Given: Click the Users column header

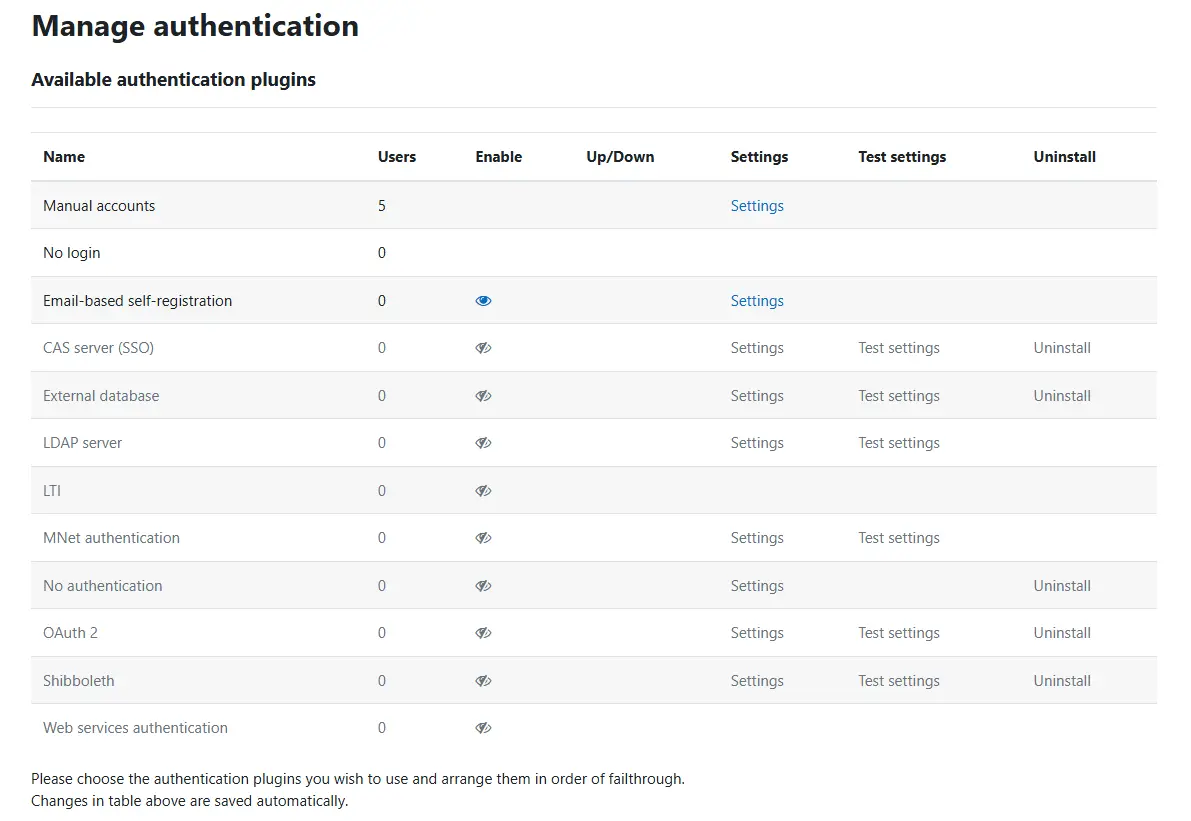Looking at the screenshot, I should pos(396,156).
